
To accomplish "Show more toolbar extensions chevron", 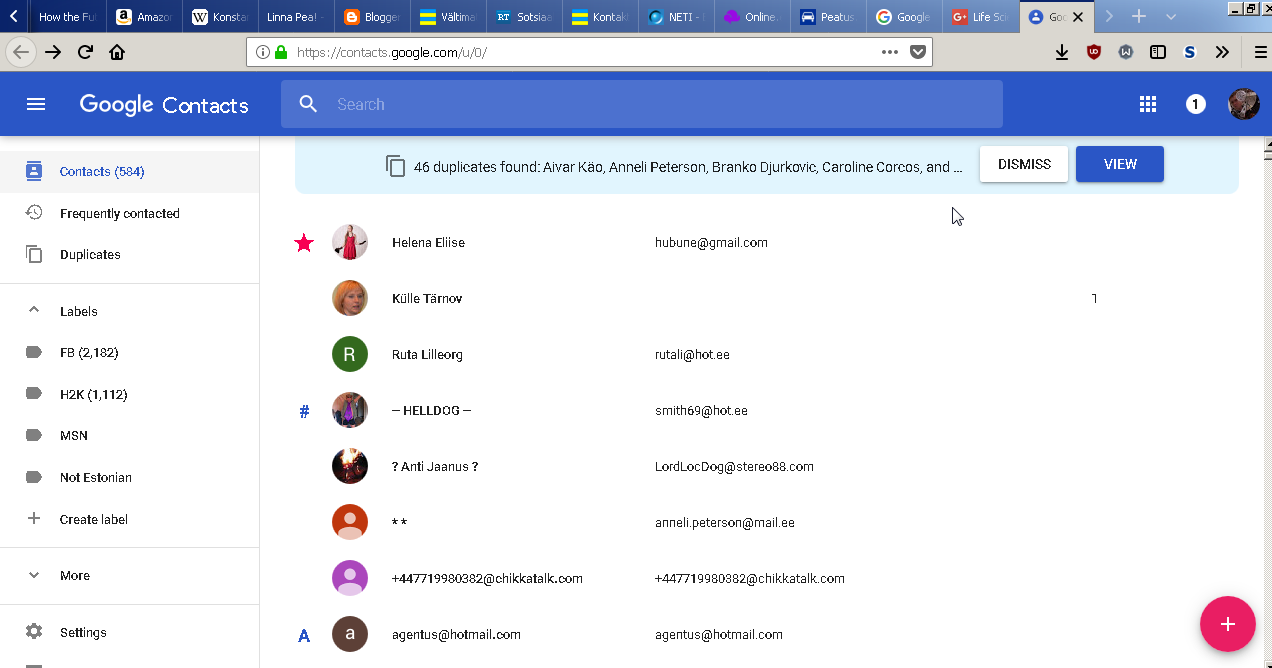I will [x=1222, y=52].
